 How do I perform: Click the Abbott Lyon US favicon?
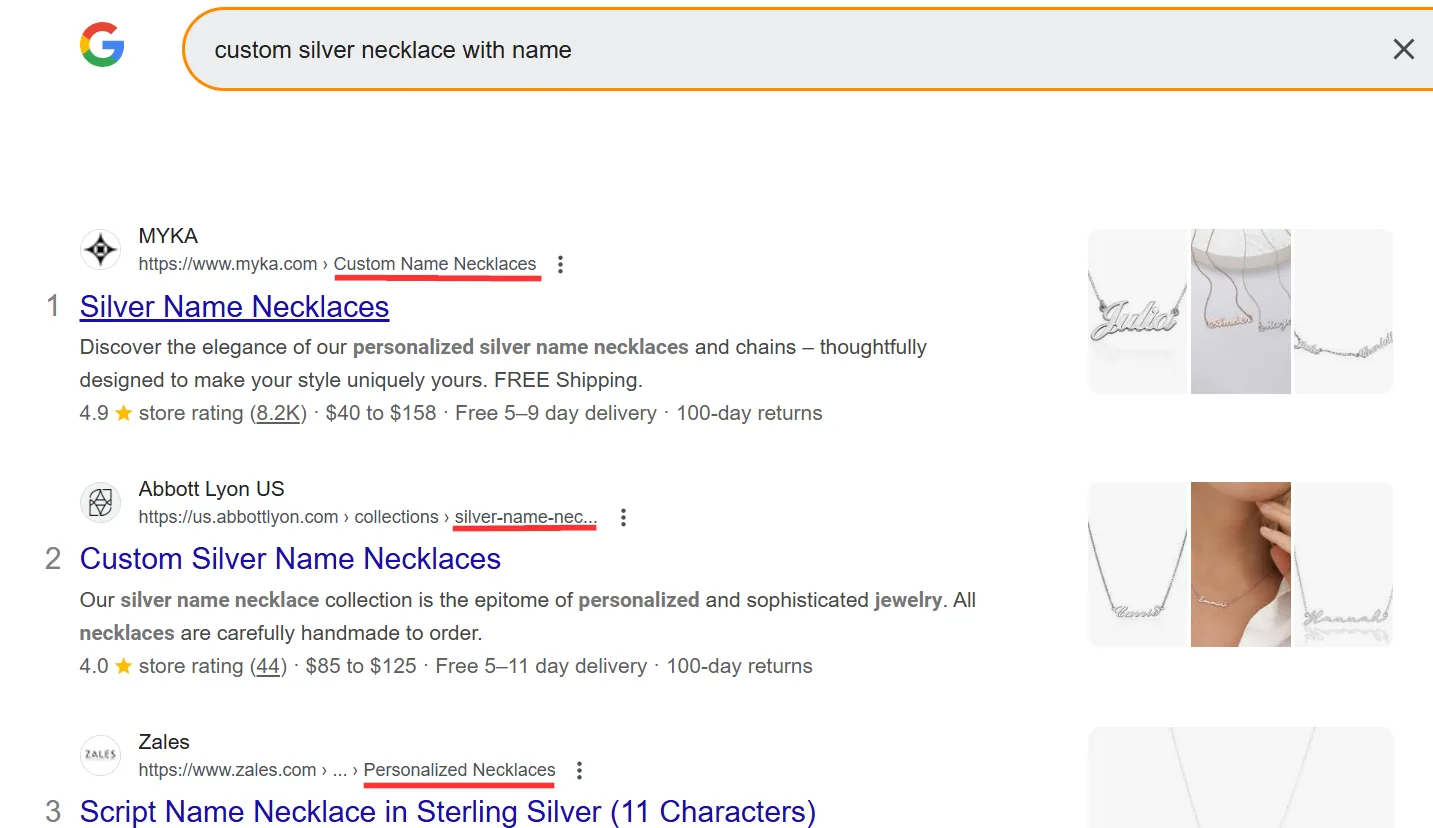coord(100,503)
